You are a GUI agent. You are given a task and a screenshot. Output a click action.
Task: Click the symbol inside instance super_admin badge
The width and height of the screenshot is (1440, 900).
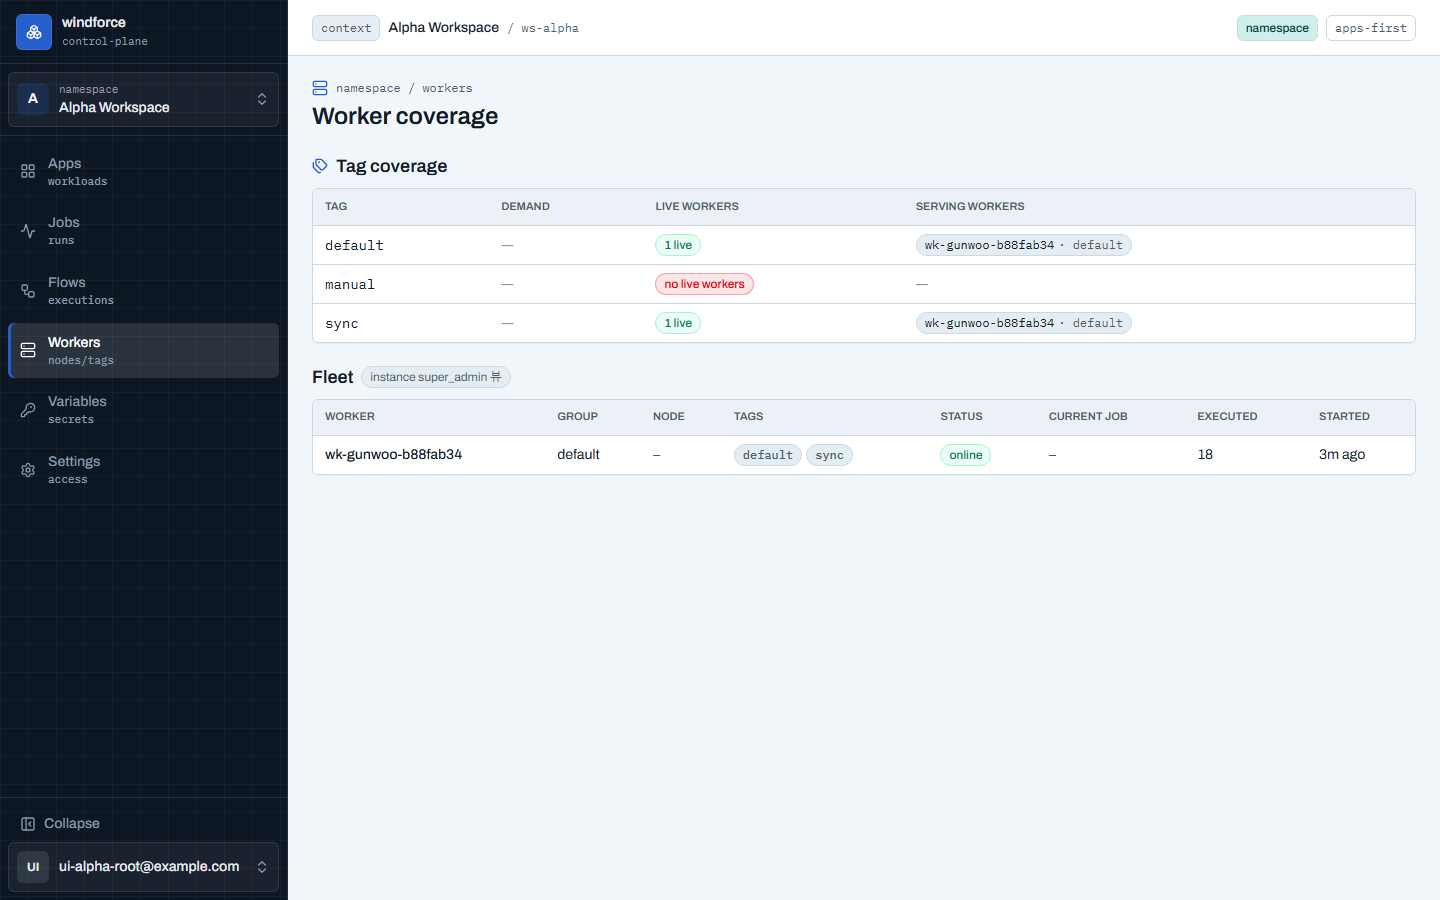[x=496, y=377]
